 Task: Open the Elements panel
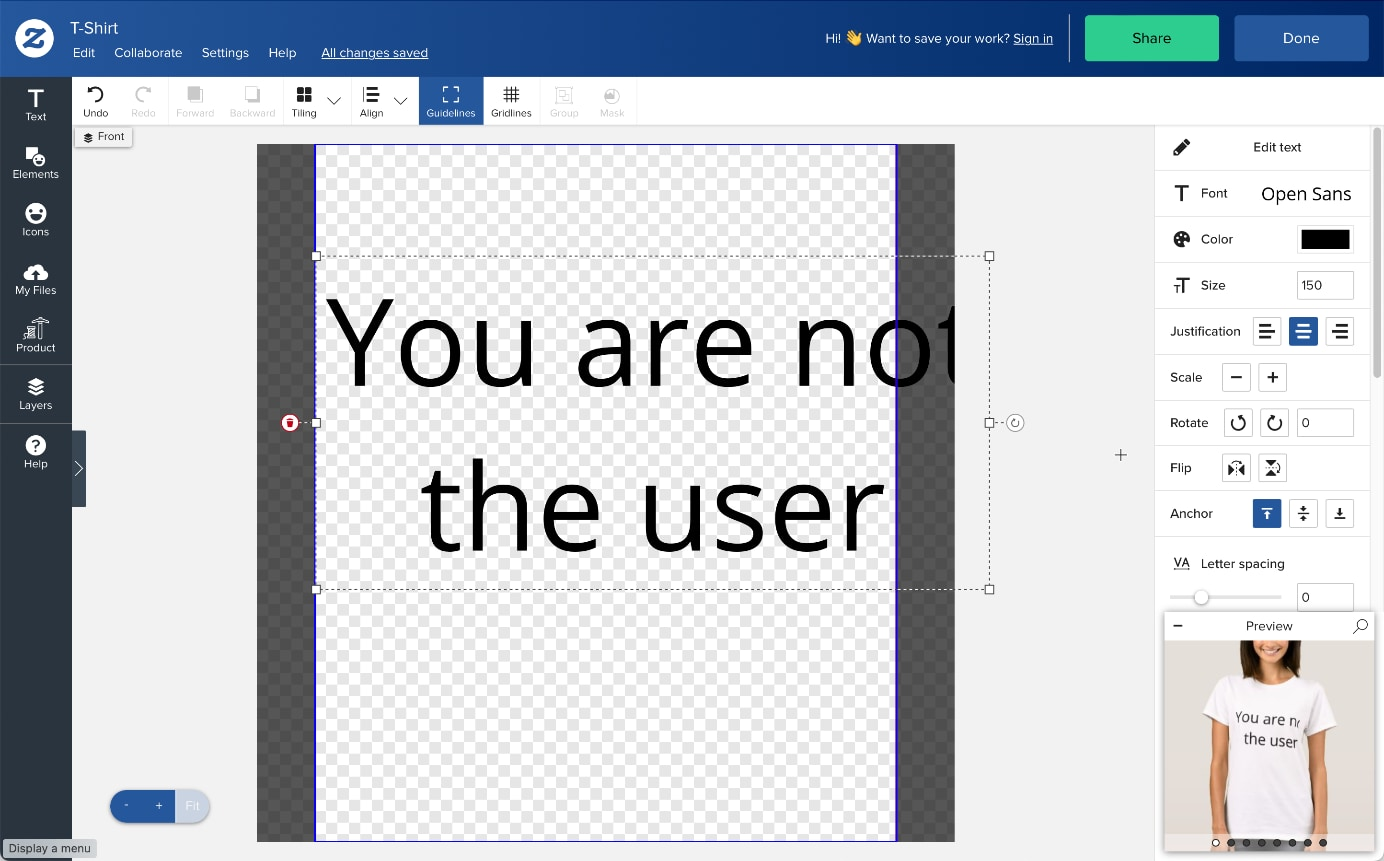(x=35, y=162)
